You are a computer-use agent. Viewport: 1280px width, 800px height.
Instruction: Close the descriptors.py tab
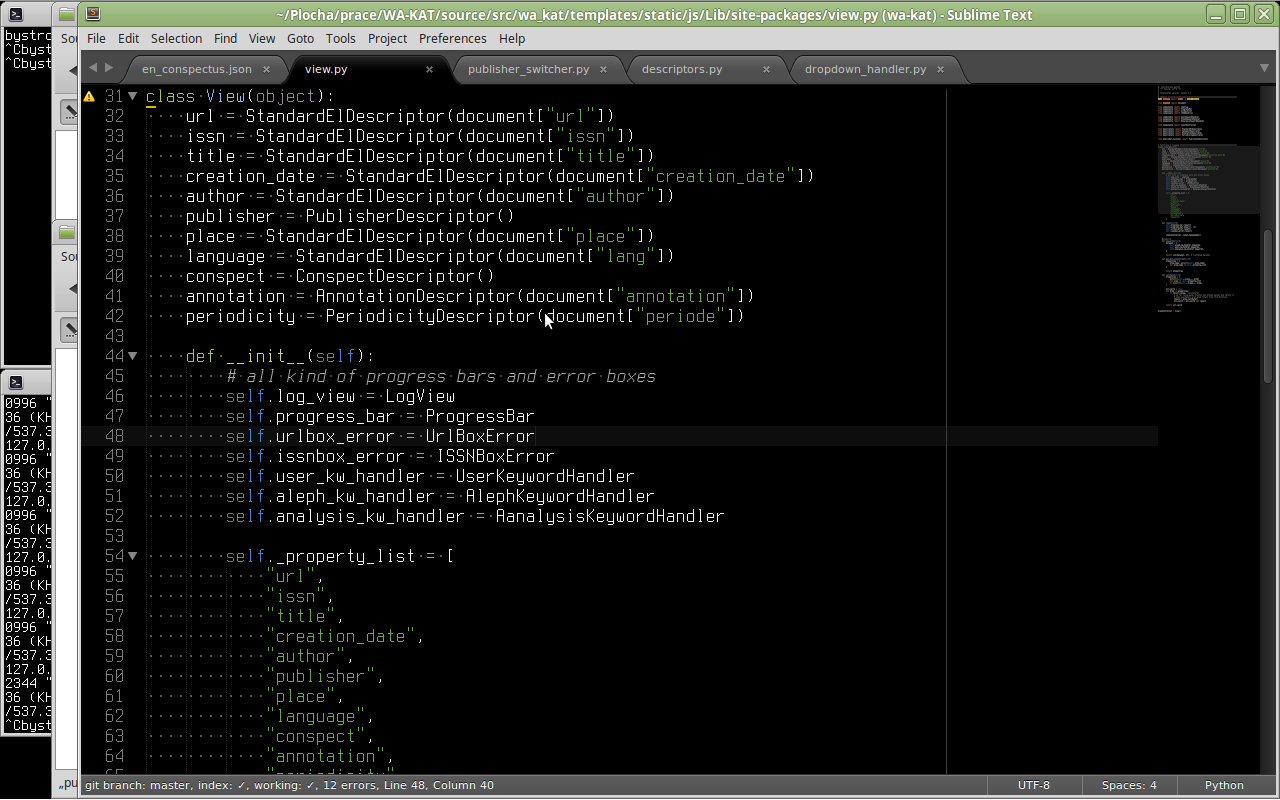(767, 70)
